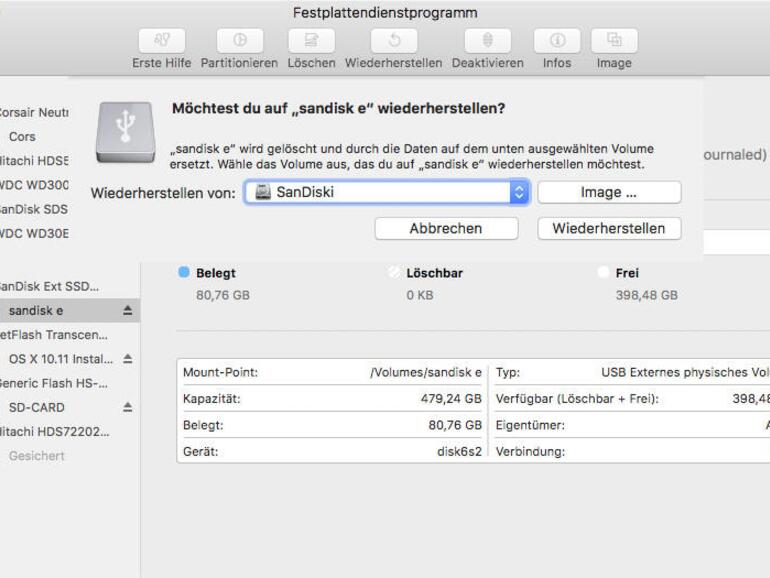This screenshot has width=770, height=578.
Task: Click the Belegt table value 80,76 GB
Action: tap(455, 425)
